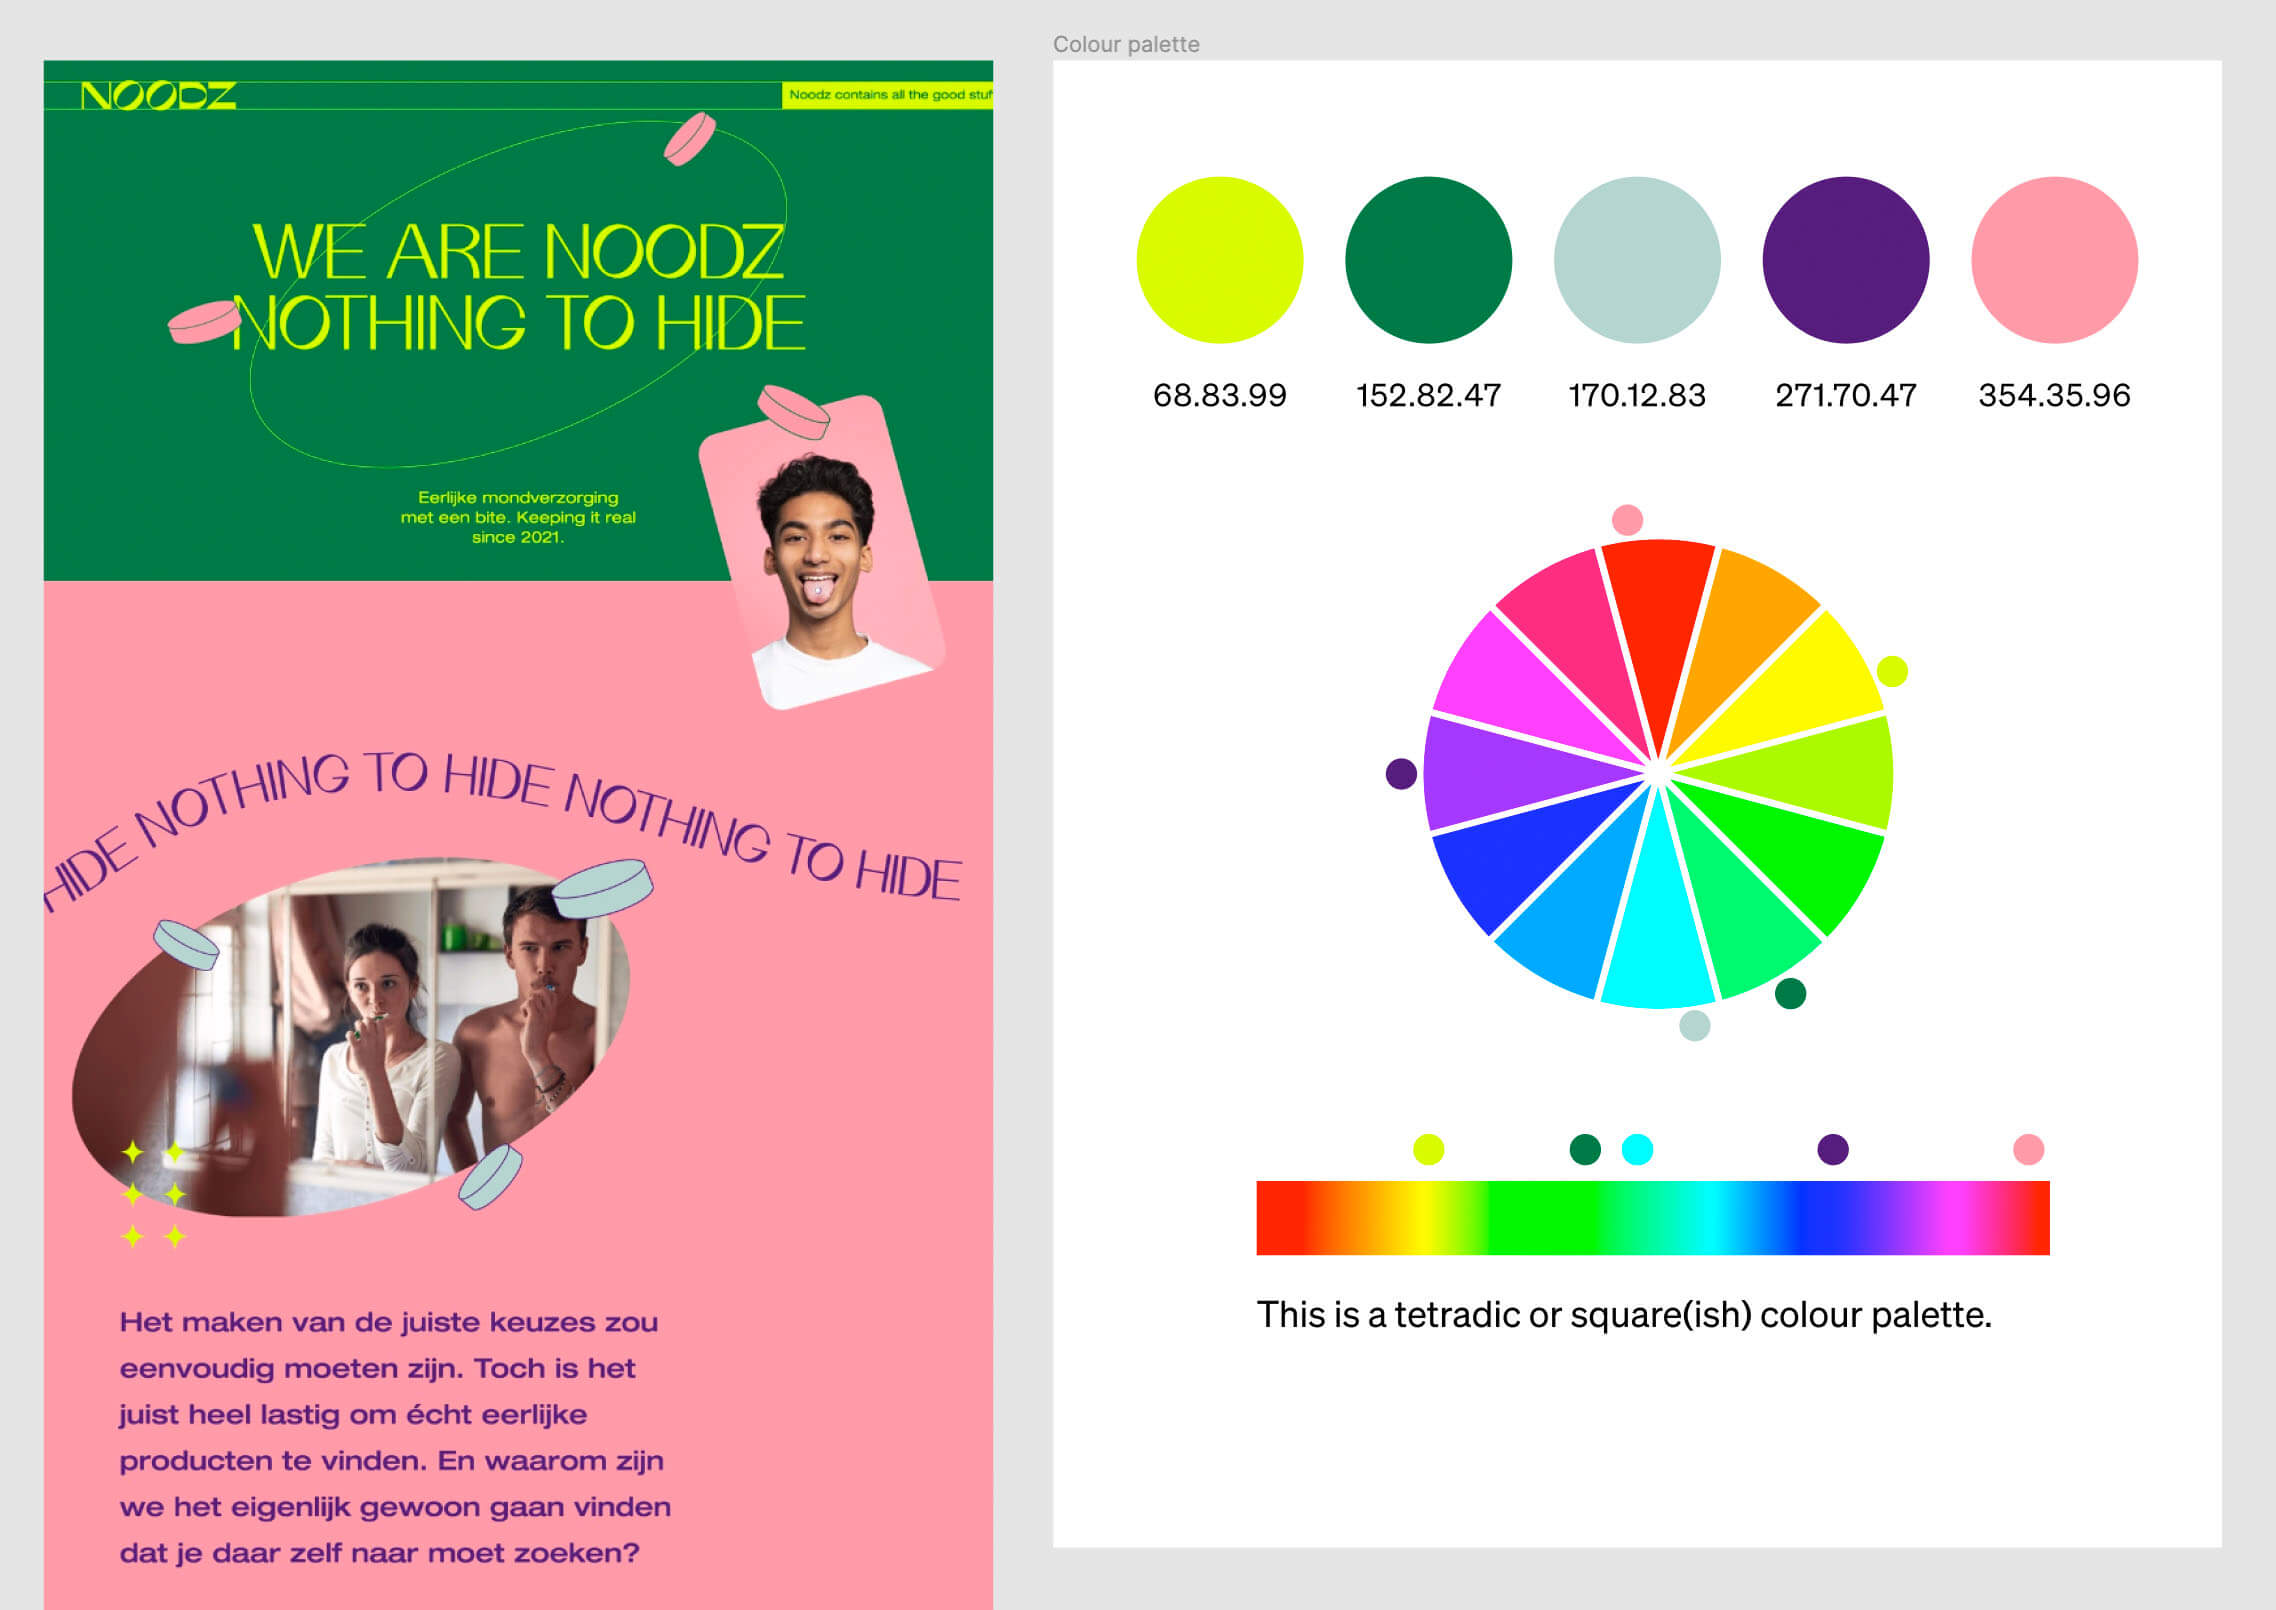The image size is (2276, 1610).
Task: Click the tetradic palette description text
Action: coord(1623,1315)
